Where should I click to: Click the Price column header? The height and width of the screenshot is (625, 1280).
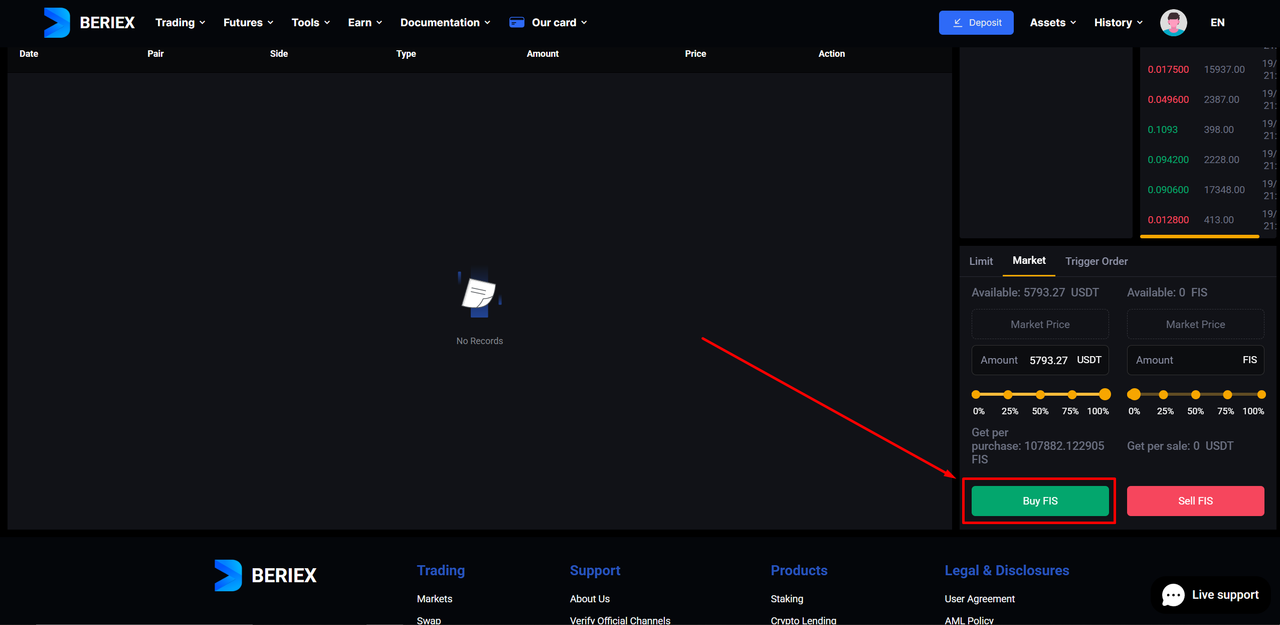pyautogui.click(x=696, y=54)
